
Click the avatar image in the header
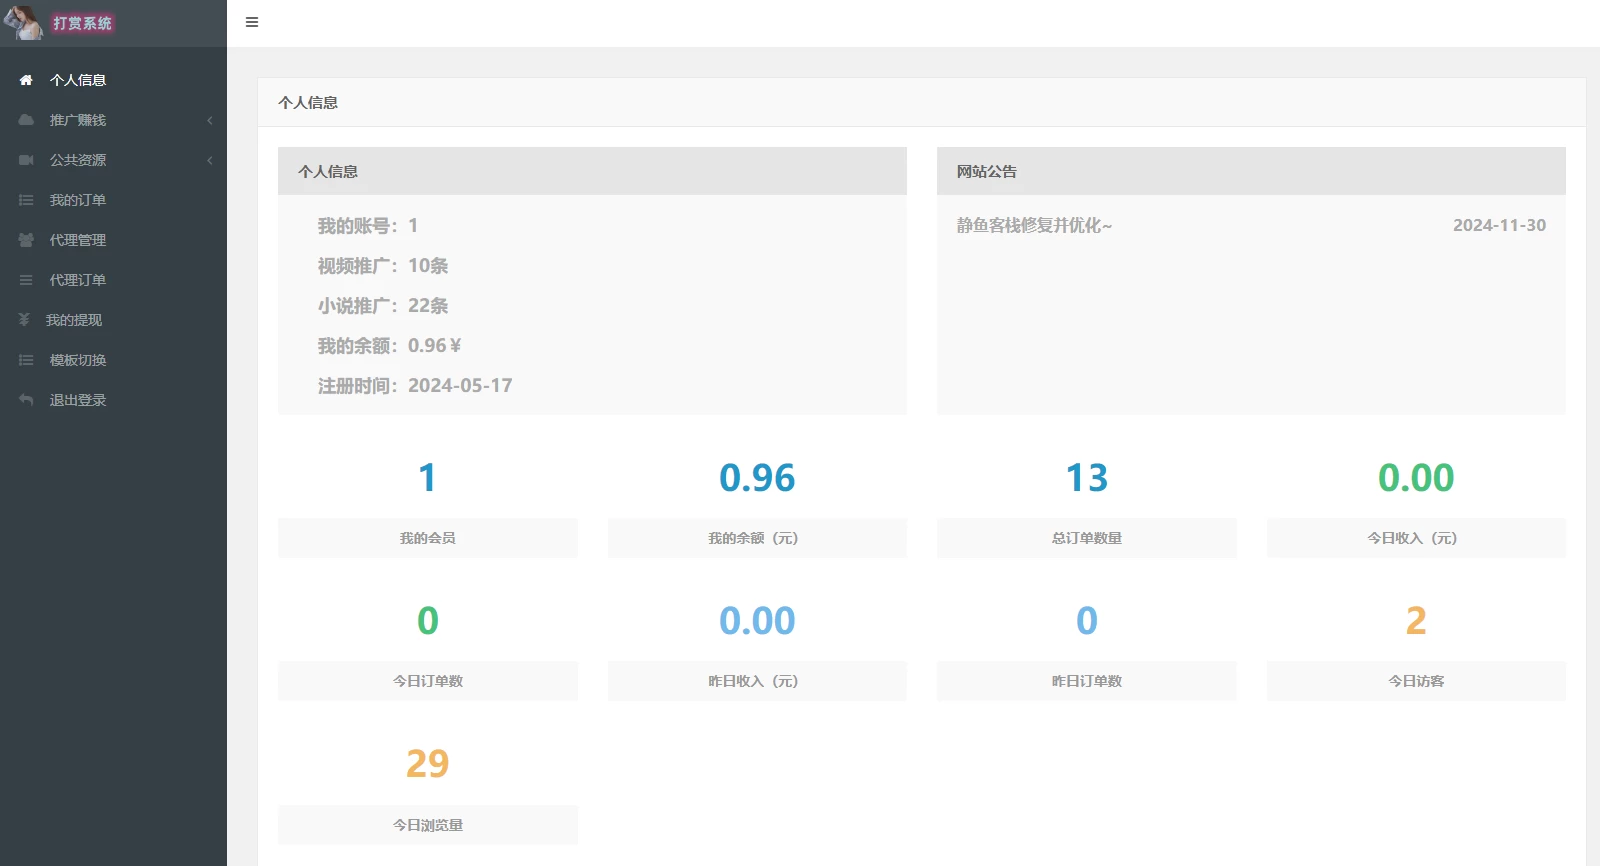tap(23, 22)
